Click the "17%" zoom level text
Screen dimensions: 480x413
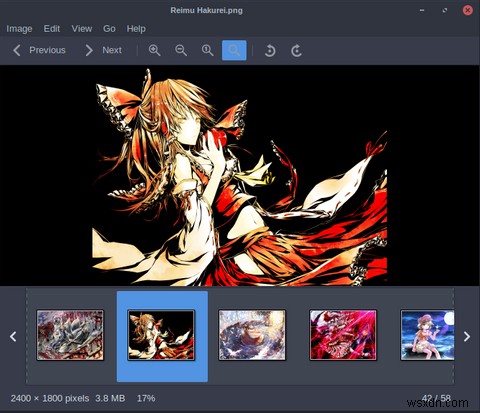146,398
